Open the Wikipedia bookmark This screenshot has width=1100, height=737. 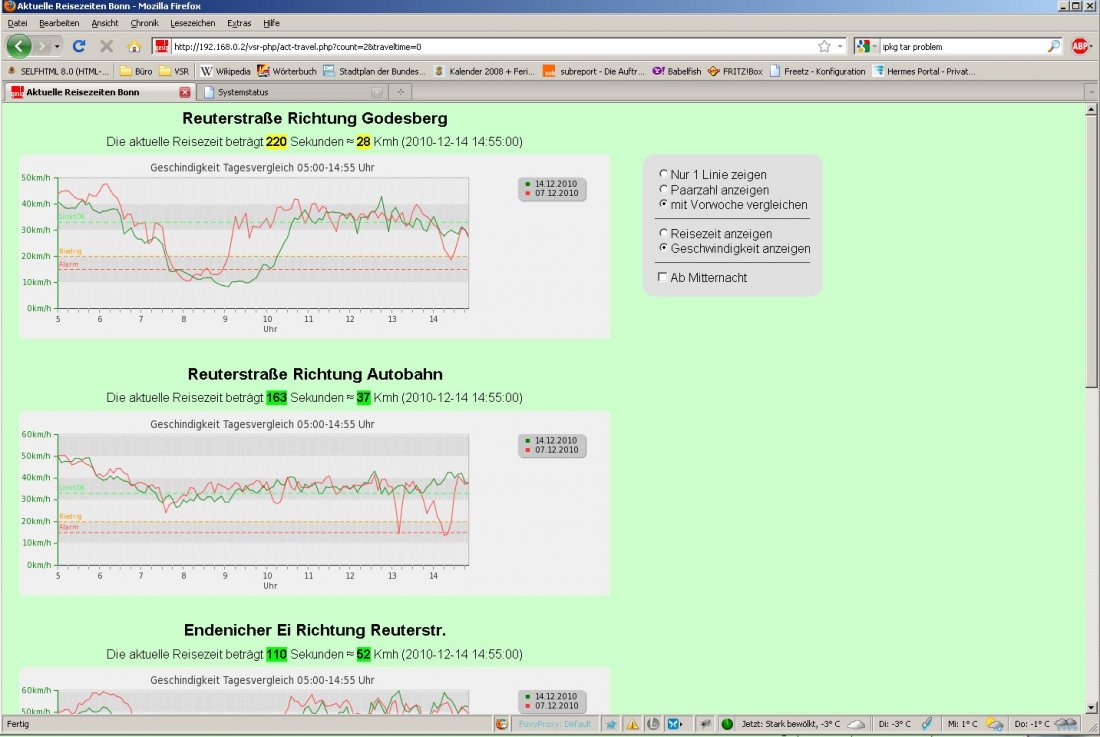coord(226,71)
